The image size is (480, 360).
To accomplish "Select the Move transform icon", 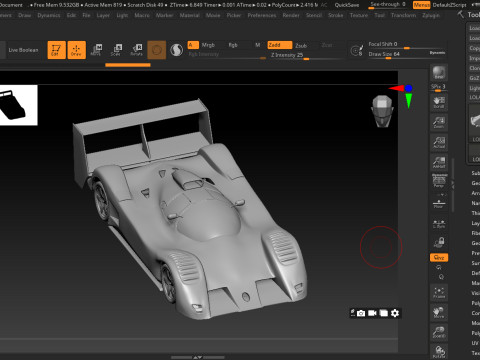I will pyautogui.click(x=96, y=50).
